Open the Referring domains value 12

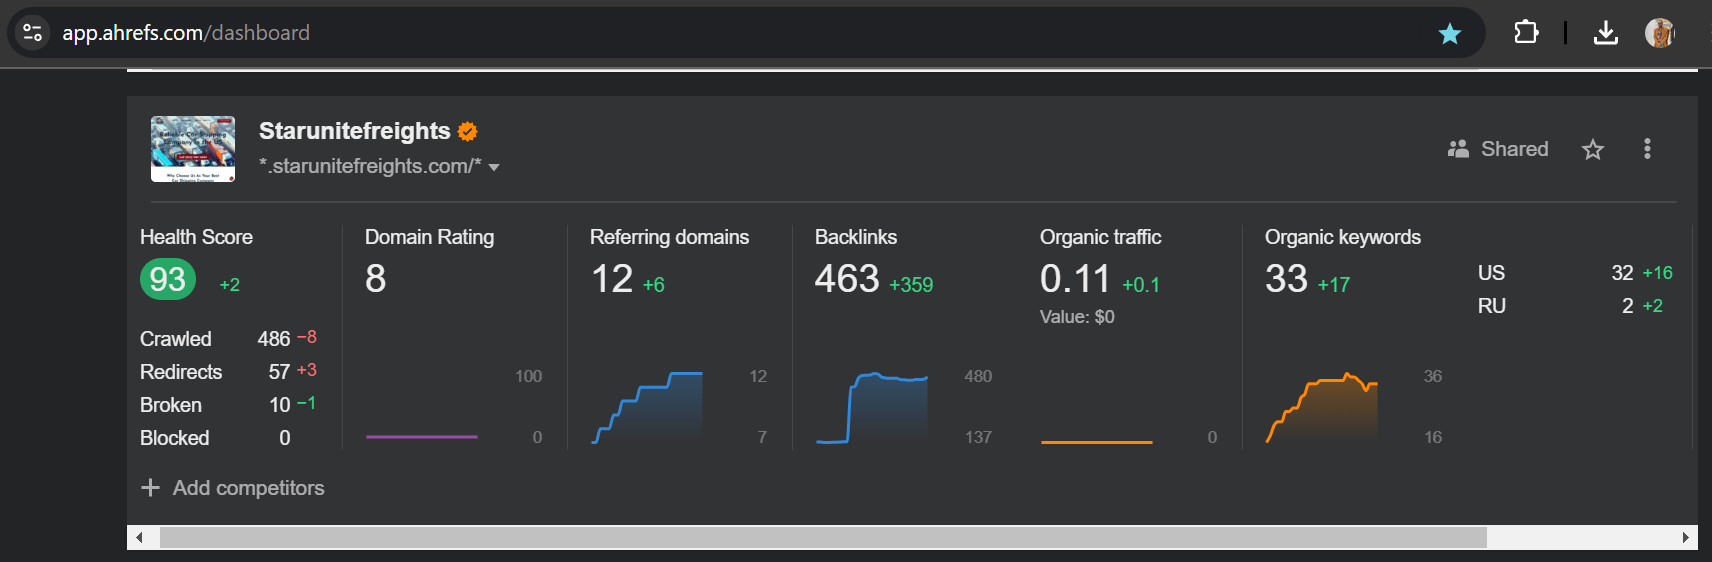(x=612, y=279)
